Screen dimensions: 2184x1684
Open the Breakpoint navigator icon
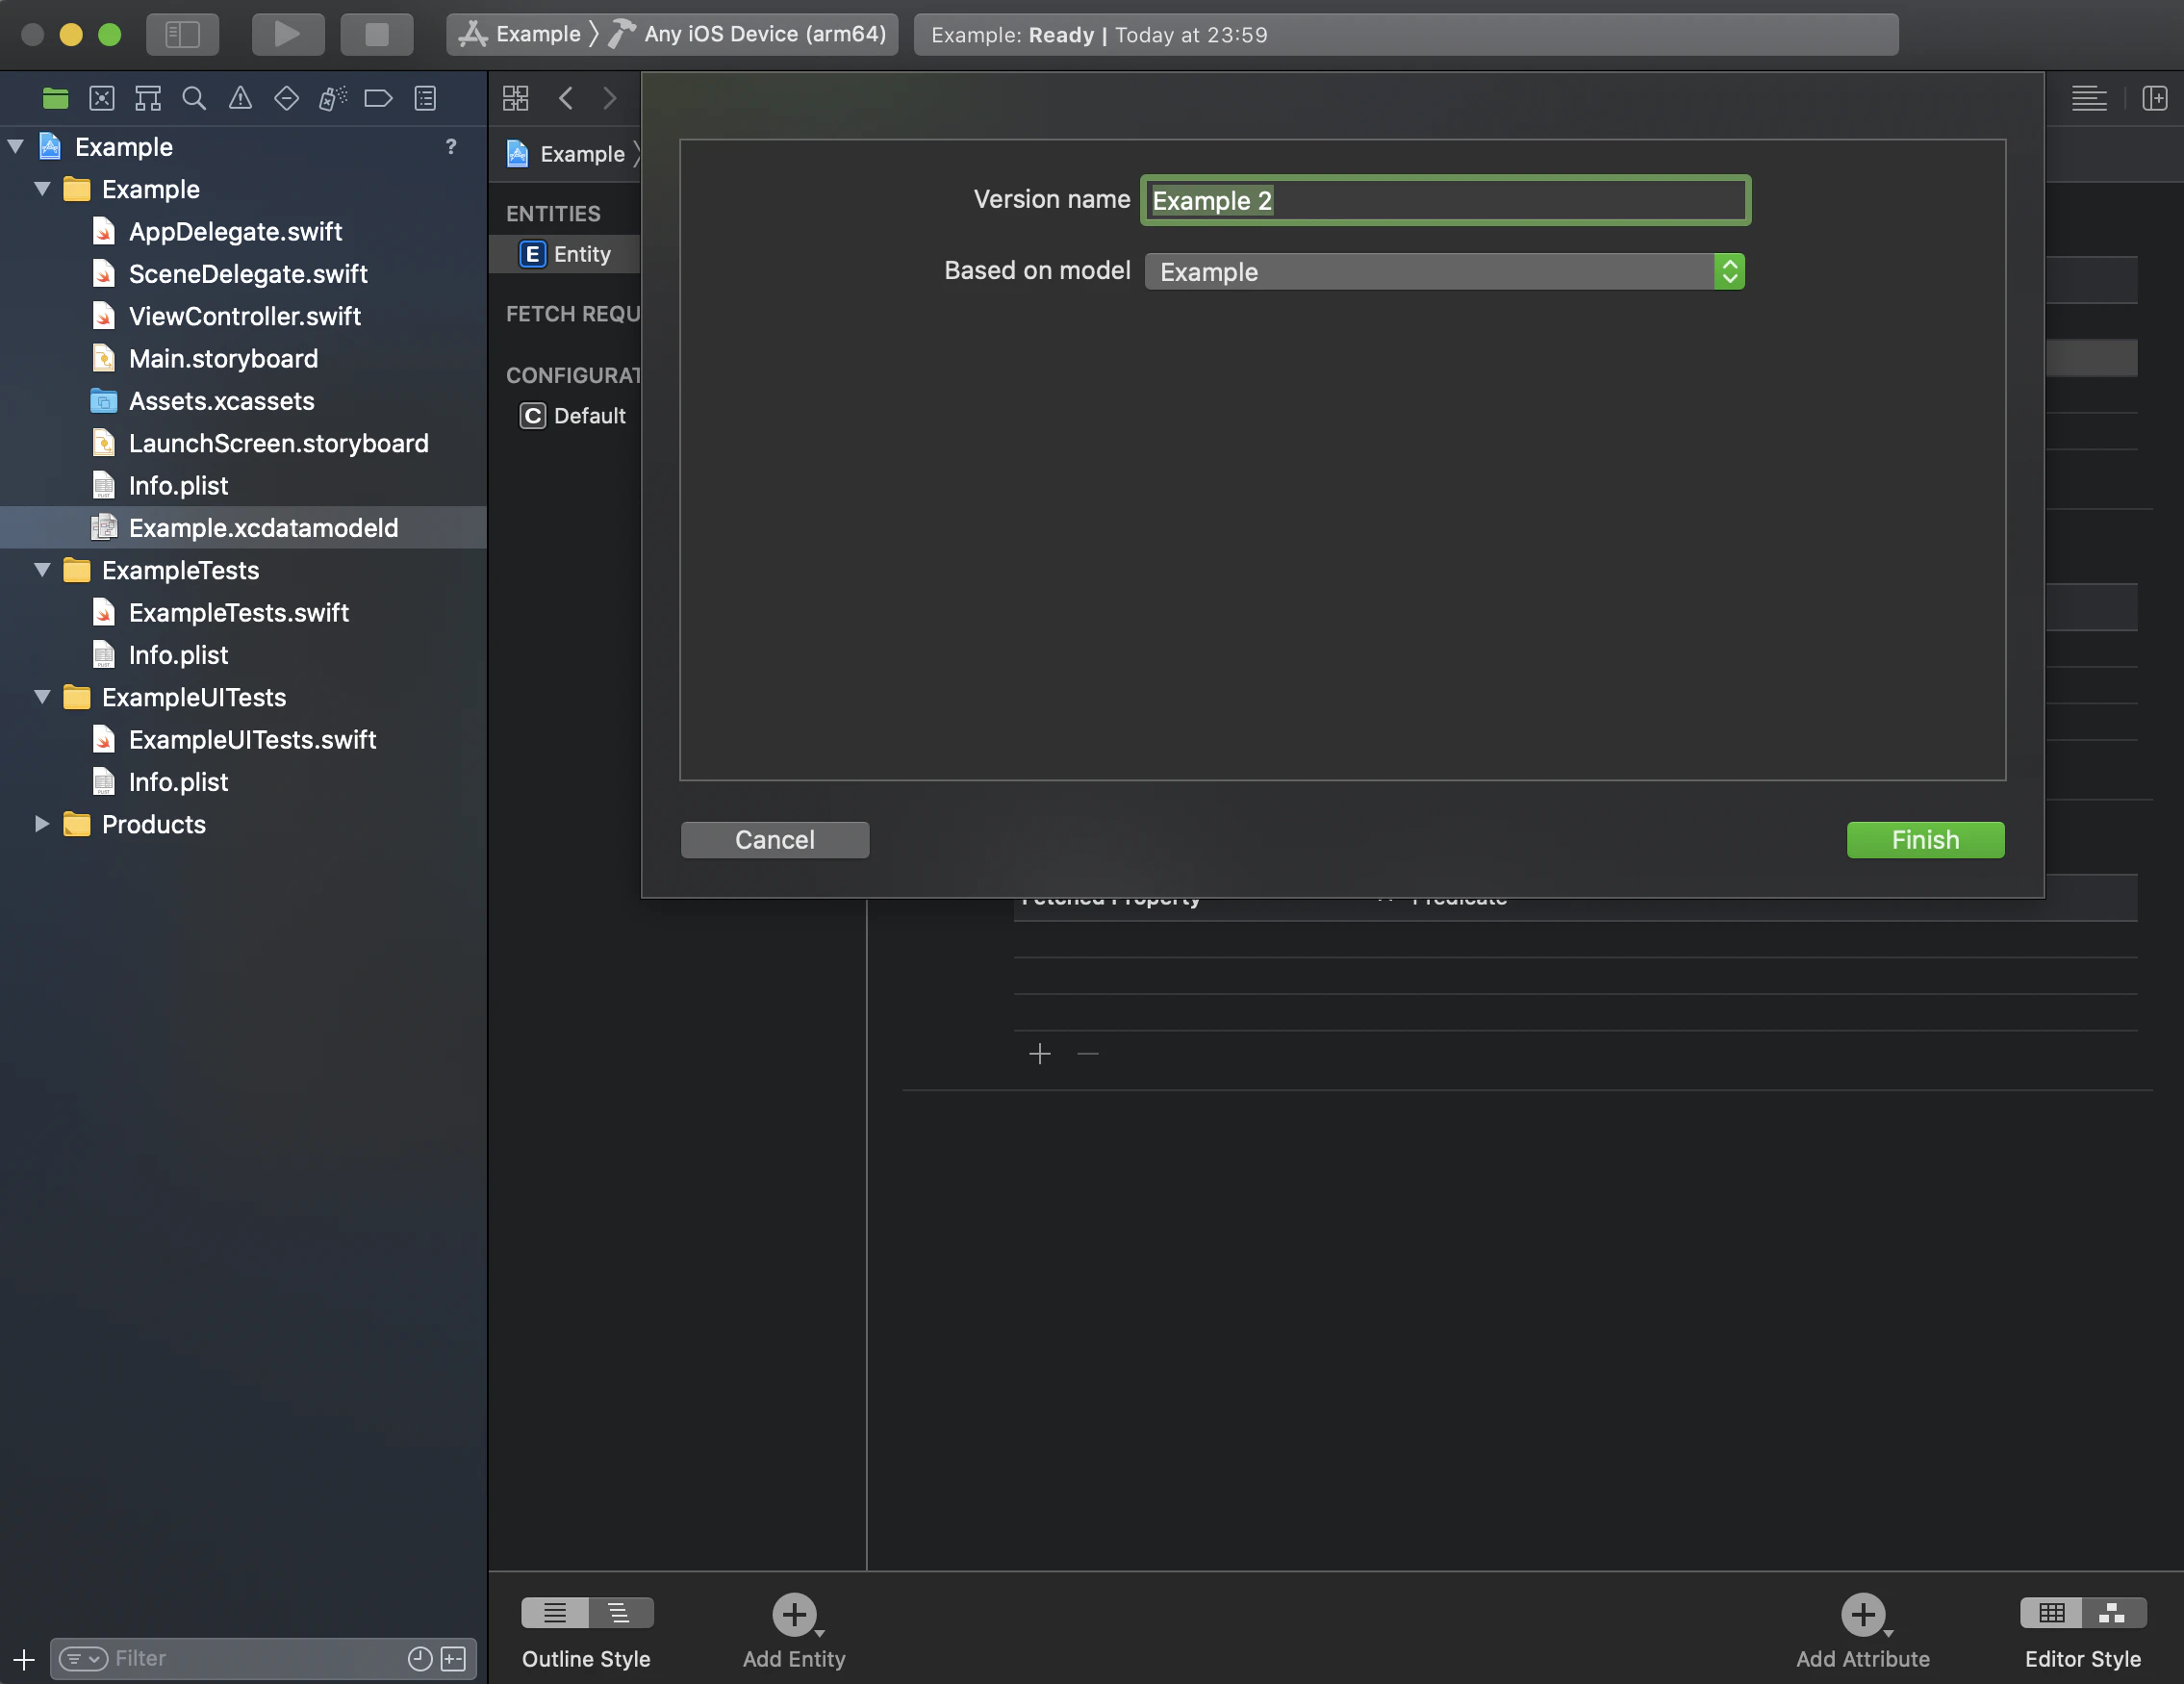[378, 98]
